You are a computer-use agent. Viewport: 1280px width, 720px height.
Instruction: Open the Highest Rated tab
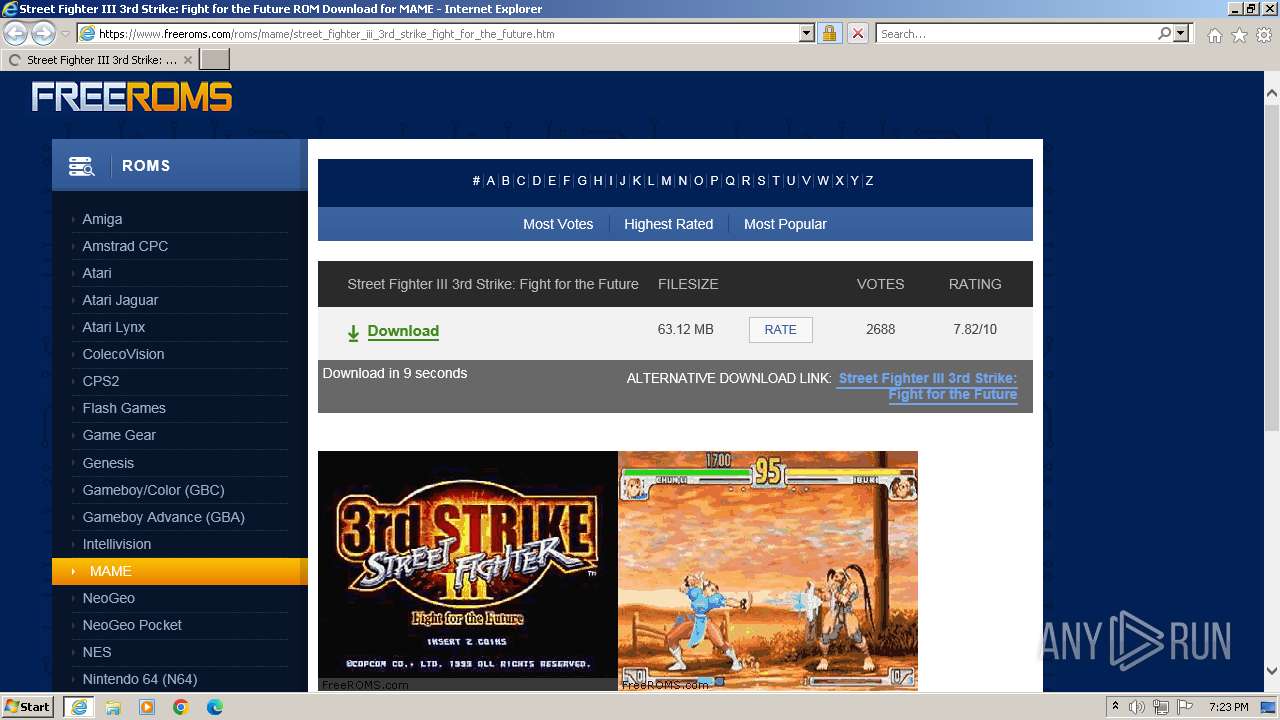pyautogui.click(x=669, y=224)
